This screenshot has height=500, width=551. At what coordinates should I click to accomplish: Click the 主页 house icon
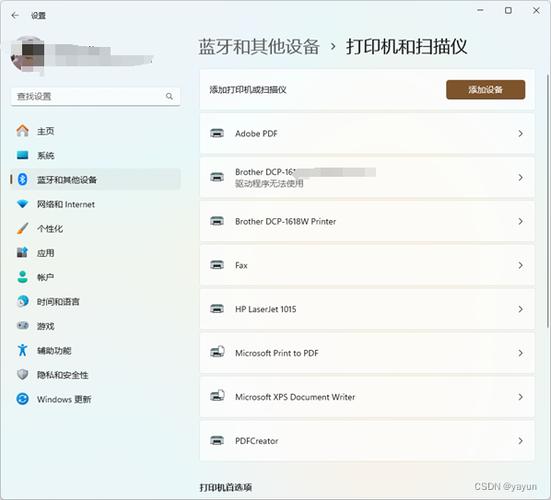point(22,131)
